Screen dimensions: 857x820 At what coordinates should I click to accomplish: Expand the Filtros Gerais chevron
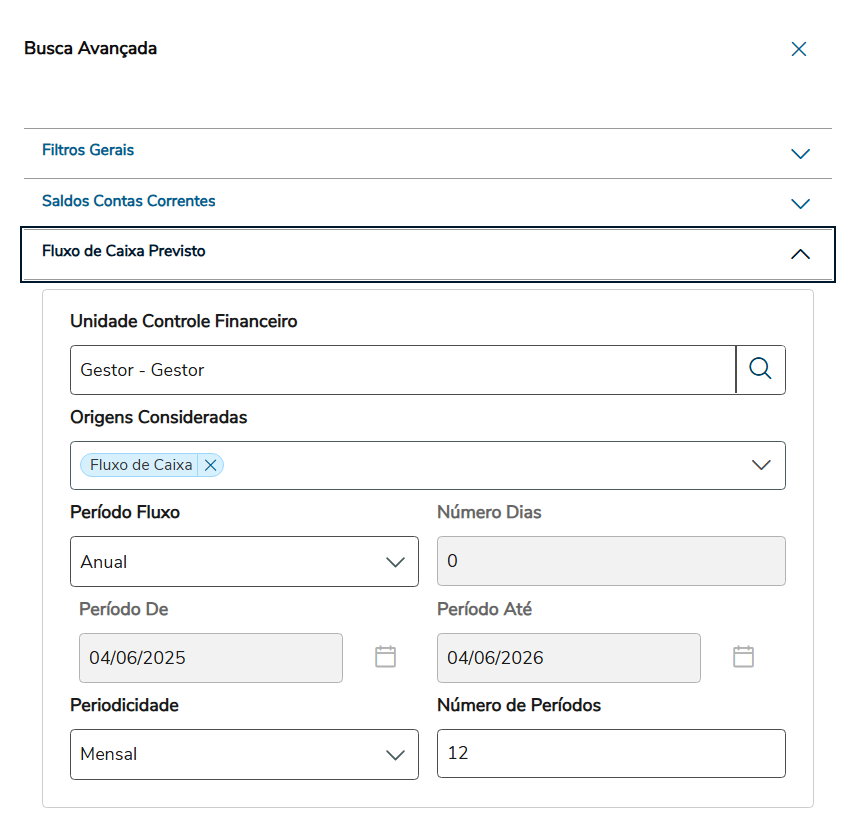800,154
